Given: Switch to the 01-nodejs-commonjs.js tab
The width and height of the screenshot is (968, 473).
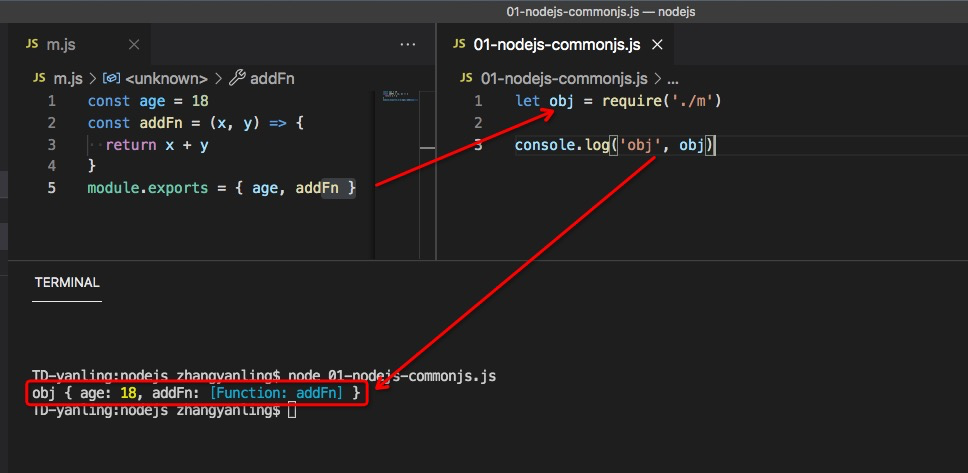Looking at the screenshot, I should click(554, 44).
